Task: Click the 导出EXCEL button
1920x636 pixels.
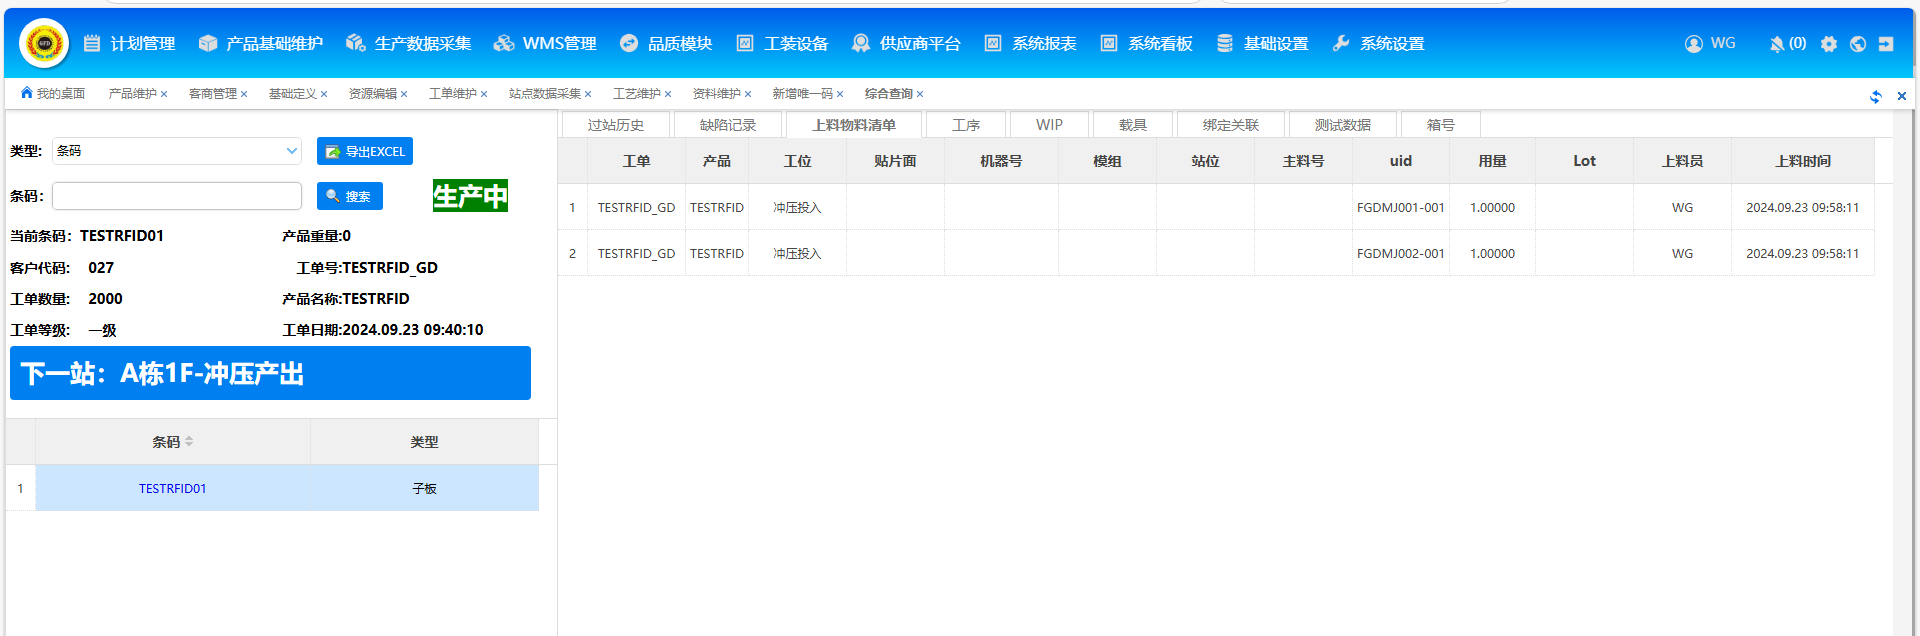Action: click(365, 152)
